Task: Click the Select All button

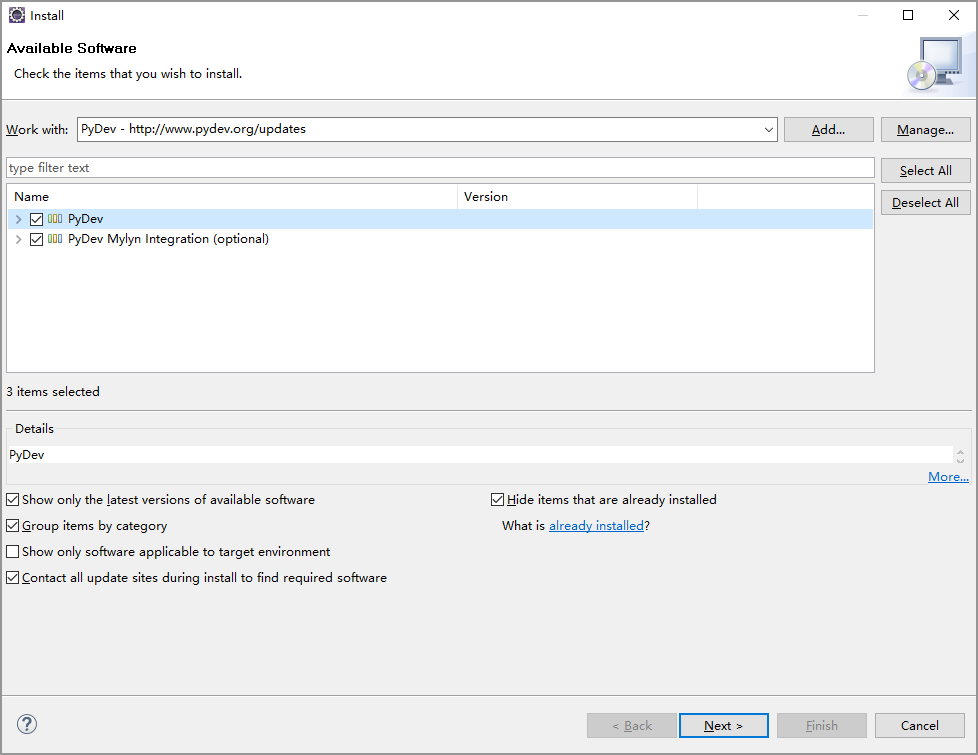Action: pyautogui.click(x=926, y=170)
